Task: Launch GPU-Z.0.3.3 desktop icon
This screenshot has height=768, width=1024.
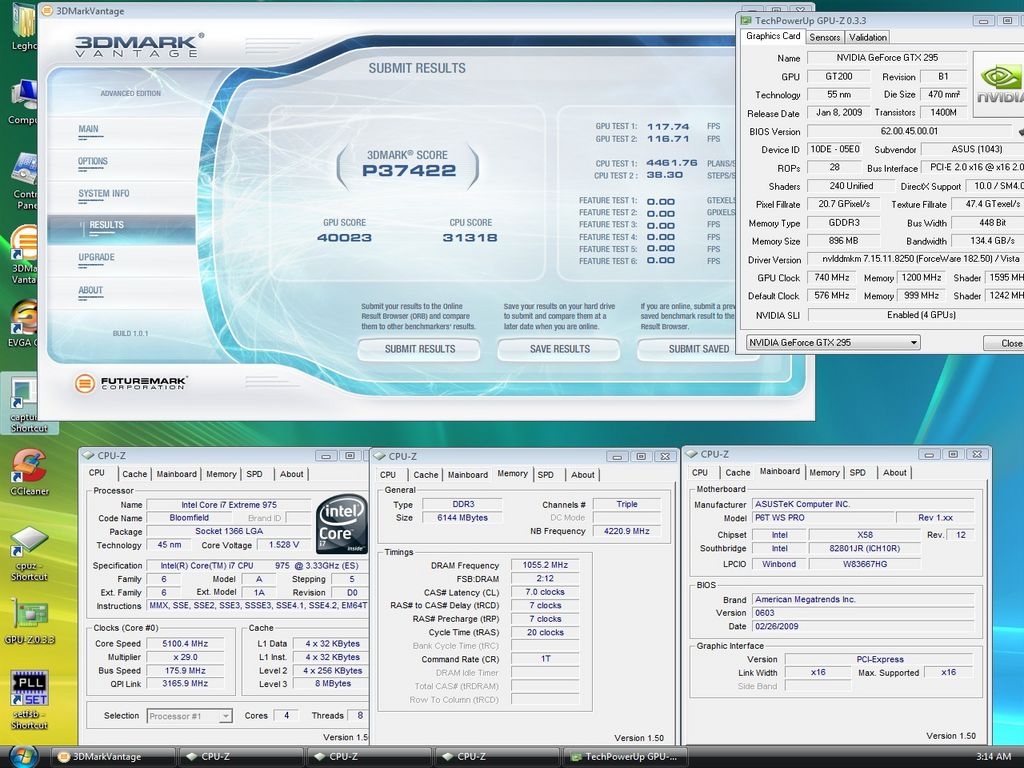Action: coord(29,620)
